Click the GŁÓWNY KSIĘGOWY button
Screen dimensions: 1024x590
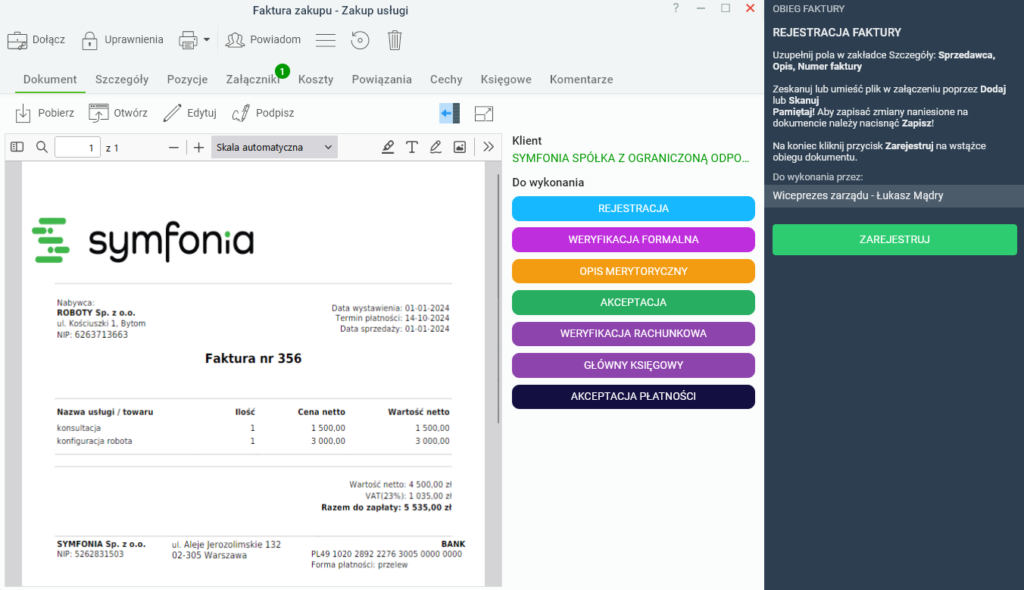point(633,365)
